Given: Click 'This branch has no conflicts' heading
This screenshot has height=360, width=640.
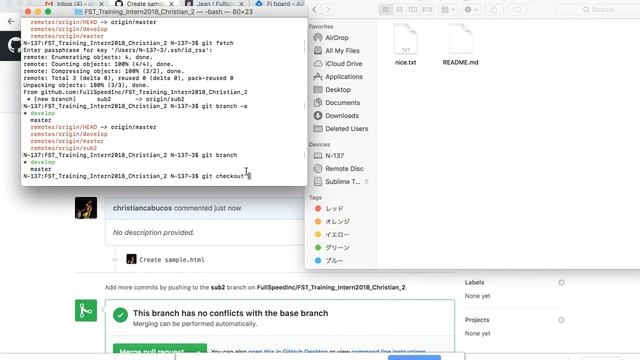Looking at the screenshot, I should pos(231,313).
